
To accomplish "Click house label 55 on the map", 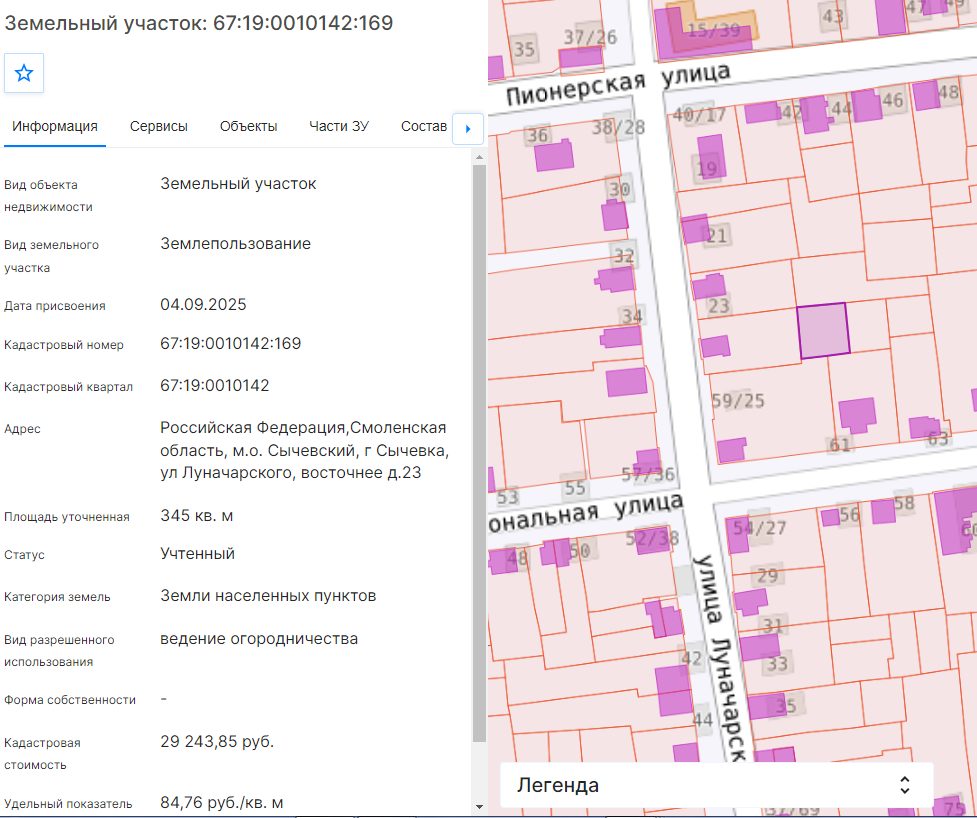I will [x=574, y=488].
